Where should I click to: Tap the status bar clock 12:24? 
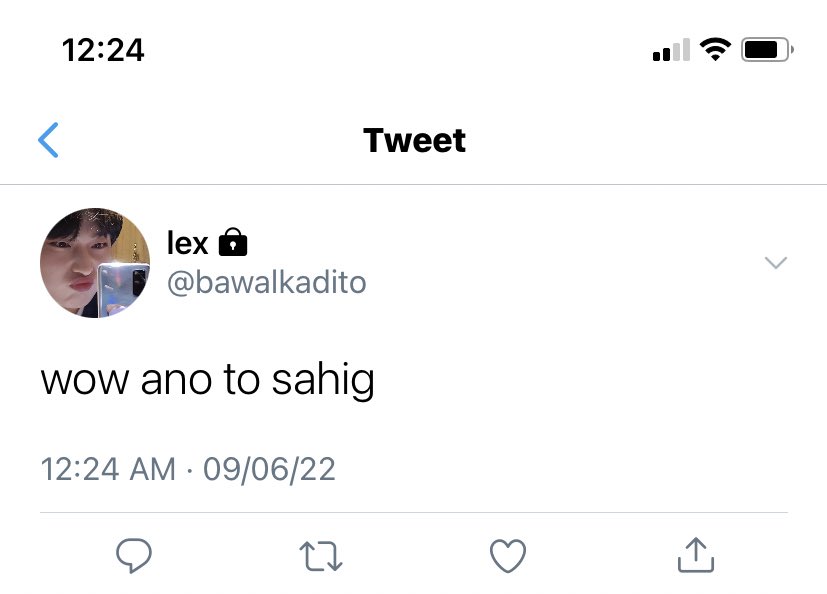coord(103,50)
